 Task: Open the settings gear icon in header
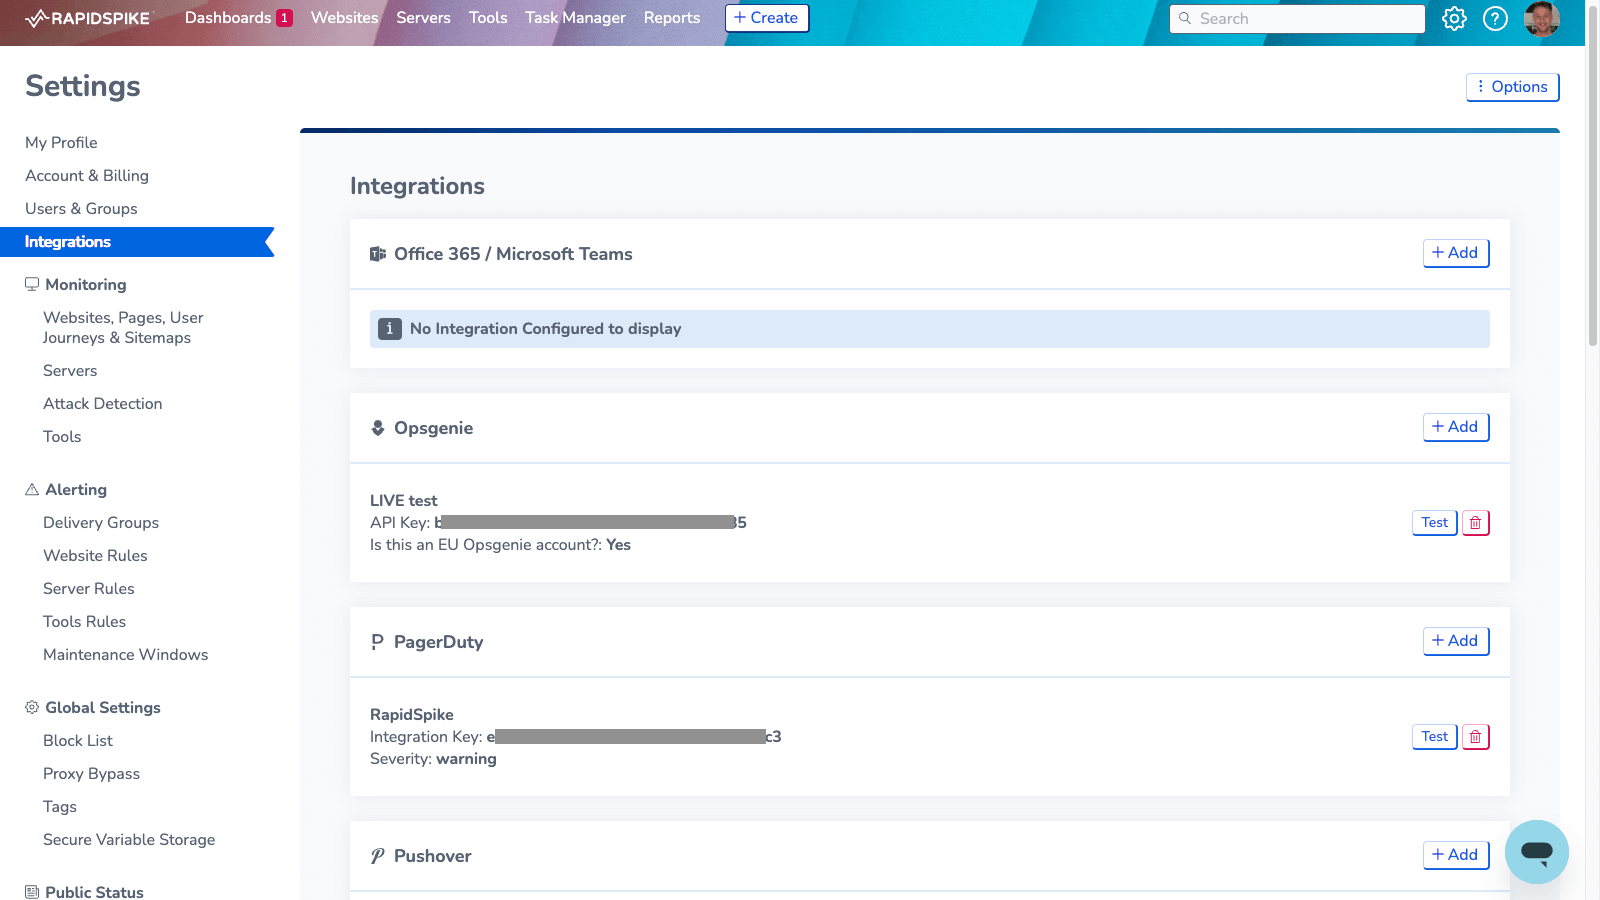[1454, 18]
